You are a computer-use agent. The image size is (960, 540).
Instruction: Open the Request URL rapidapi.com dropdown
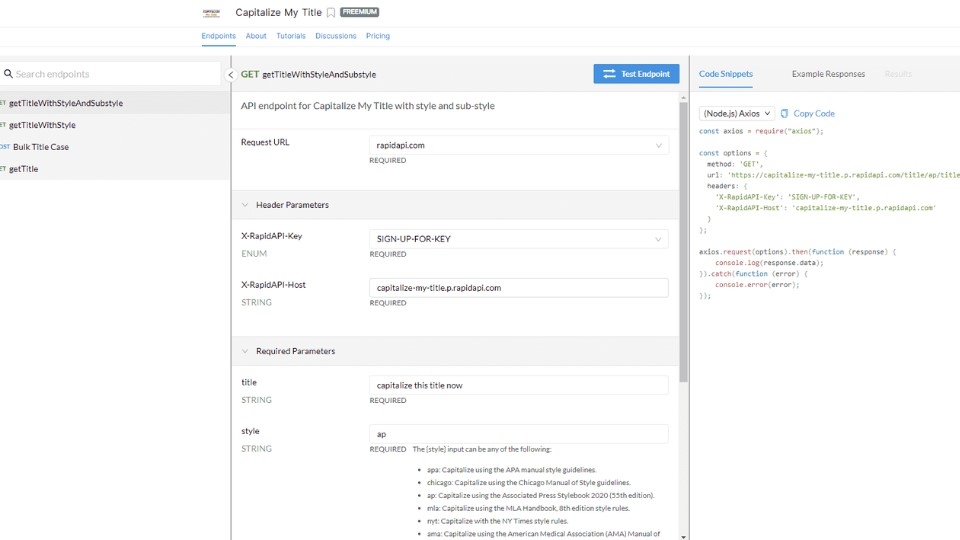pyautogui.click(x=518, y=146)
